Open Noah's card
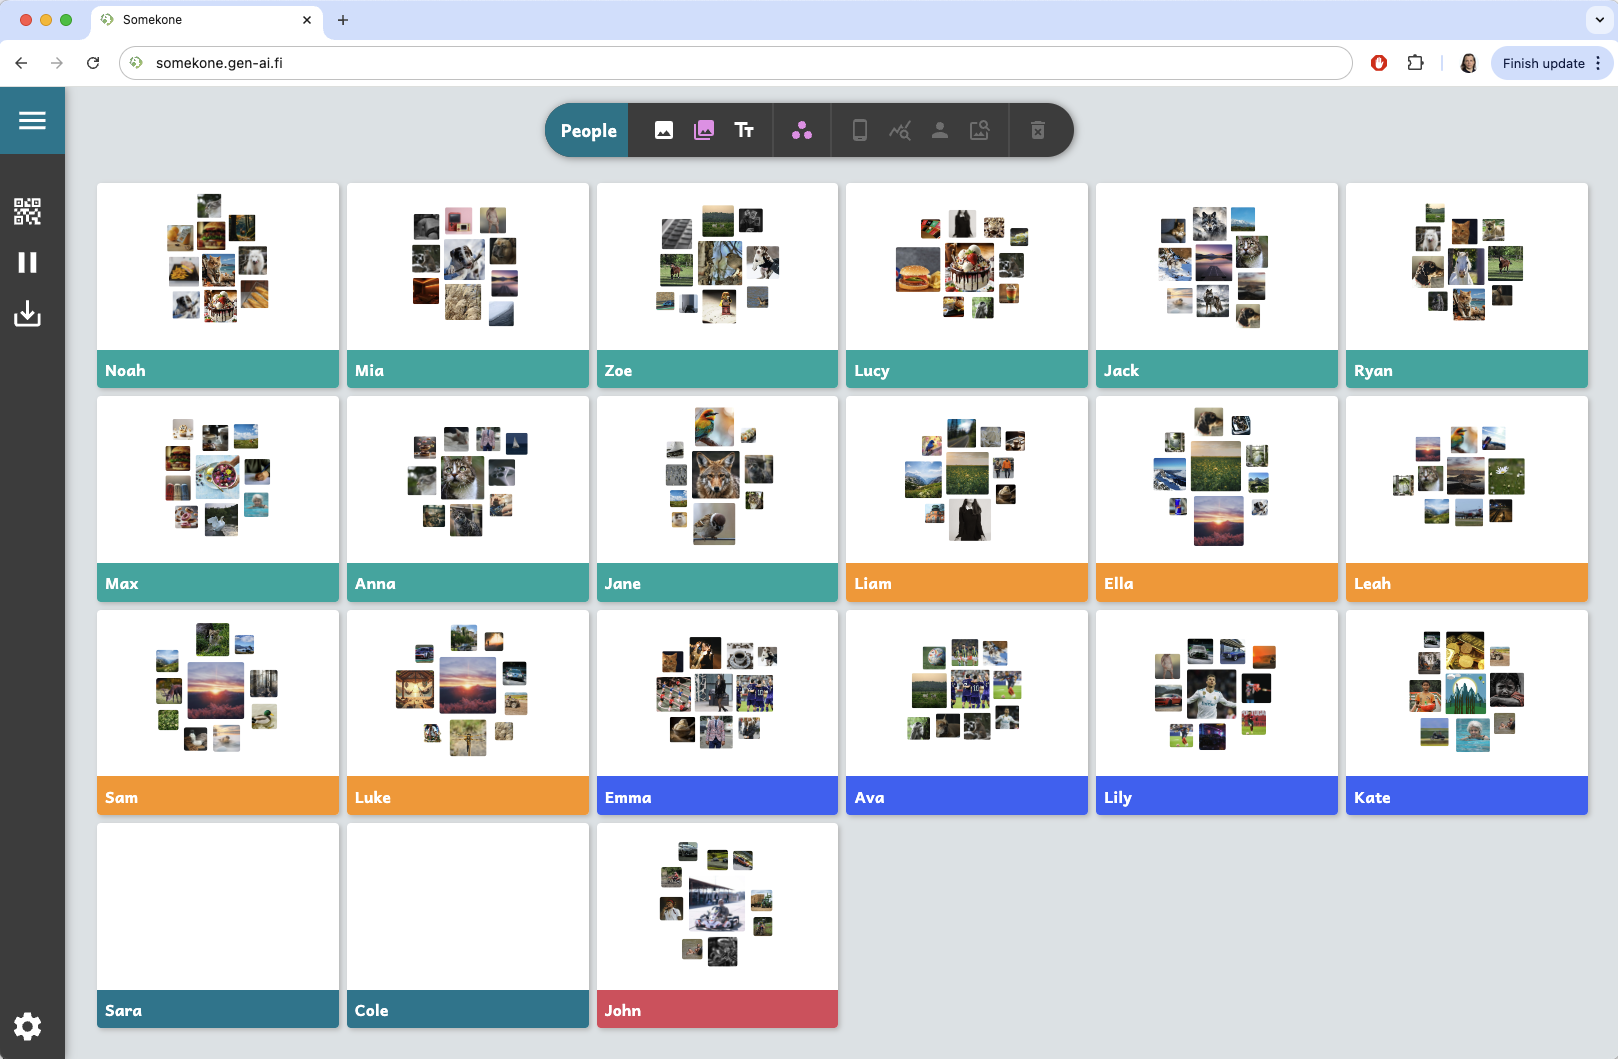Viewport: 1618px width, 1059px height. point(218,285)
